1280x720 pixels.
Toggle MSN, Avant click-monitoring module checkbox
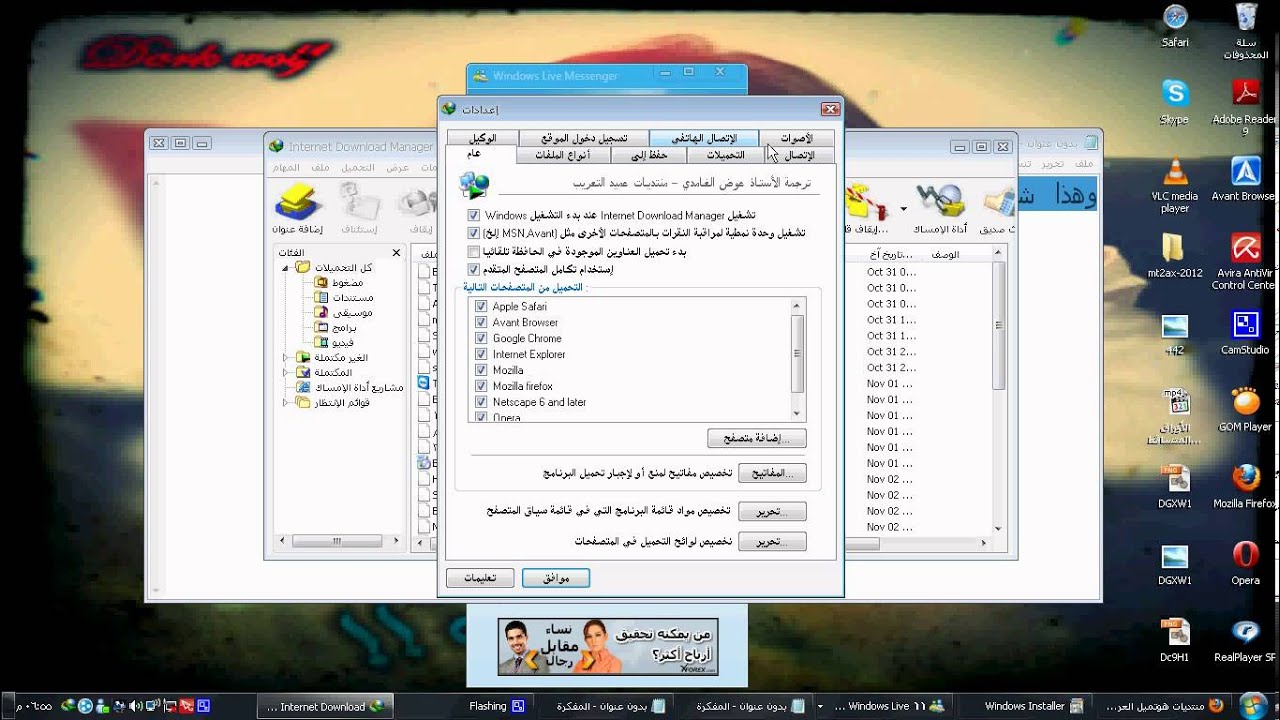point(474,233)
